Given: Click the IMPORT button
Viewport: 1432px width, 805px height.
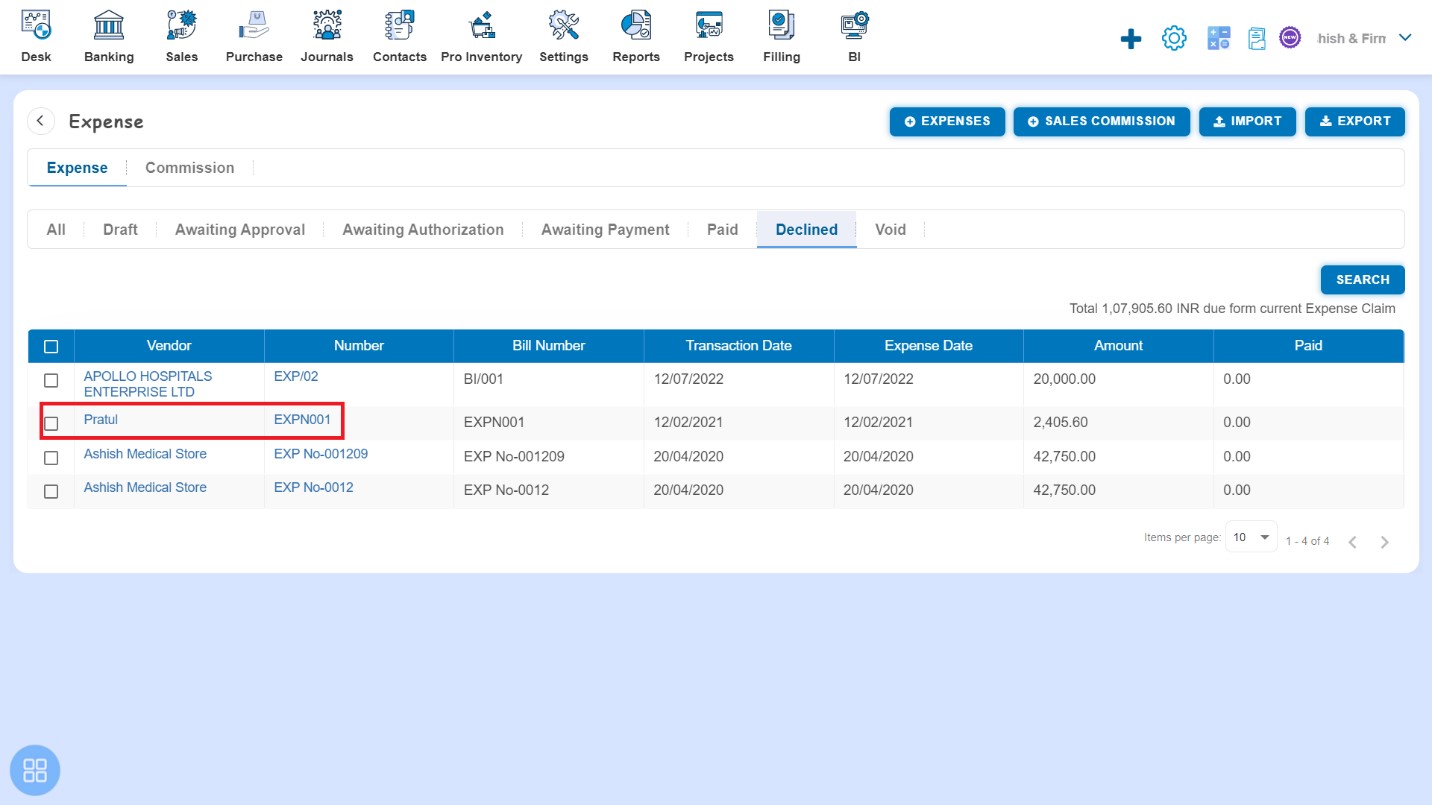Looking at the screenshot, I should (x=1247, y=121).
